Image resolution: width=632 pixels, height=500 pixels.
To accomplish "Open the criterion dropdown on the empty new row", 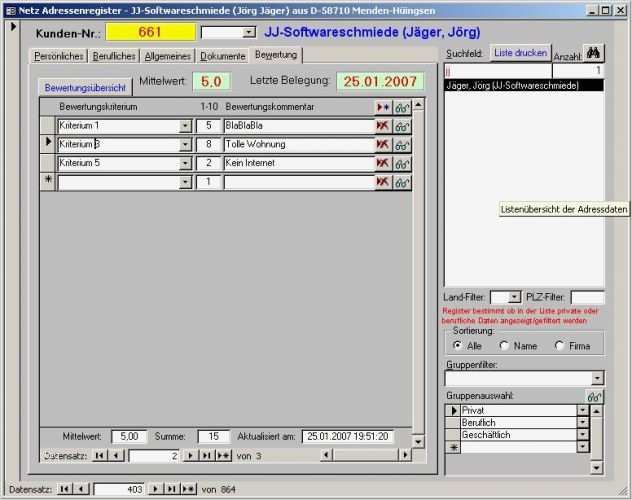I will (x=185, y=182).
